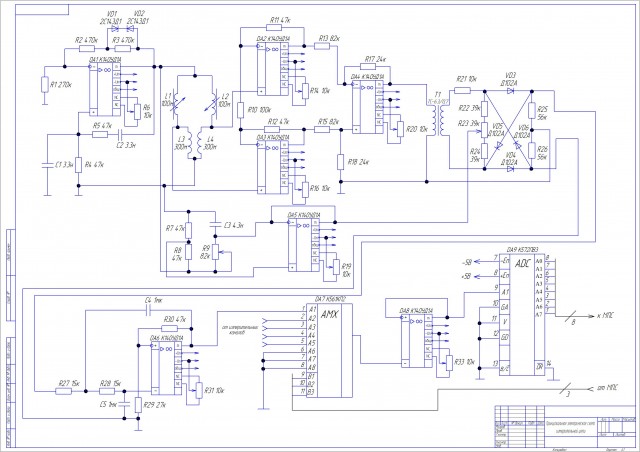This screenshot has width=640, height=452.
Task: Select the R33 10k label
Action: tap(464, 362)
